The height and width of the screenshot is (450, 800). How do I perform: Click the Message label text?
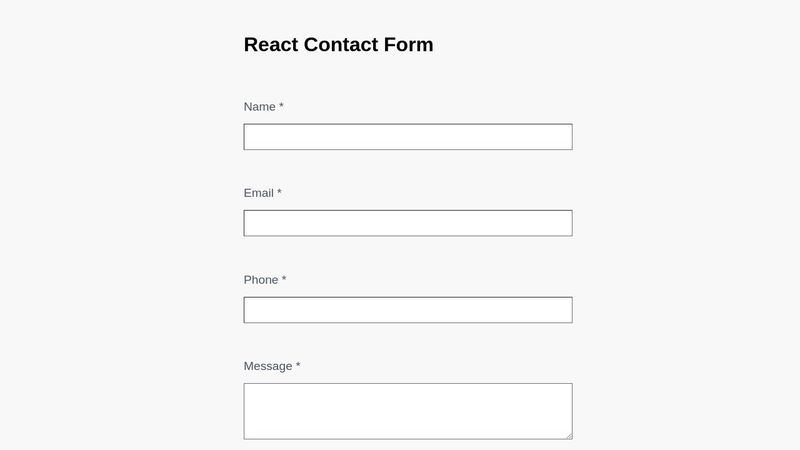(268, 366)
